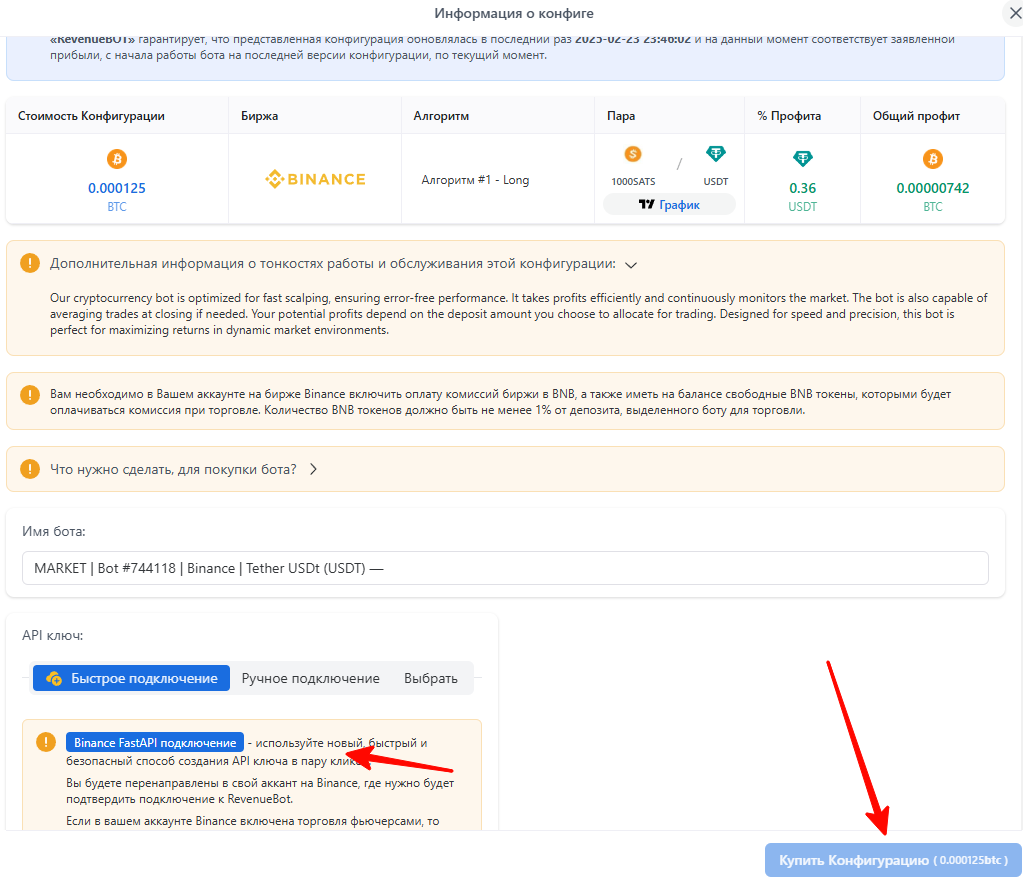Click the BTC unit under 0.000125
Image resolution: width=1023 pixels, height=880 pixels.
[x=117, y=206]
